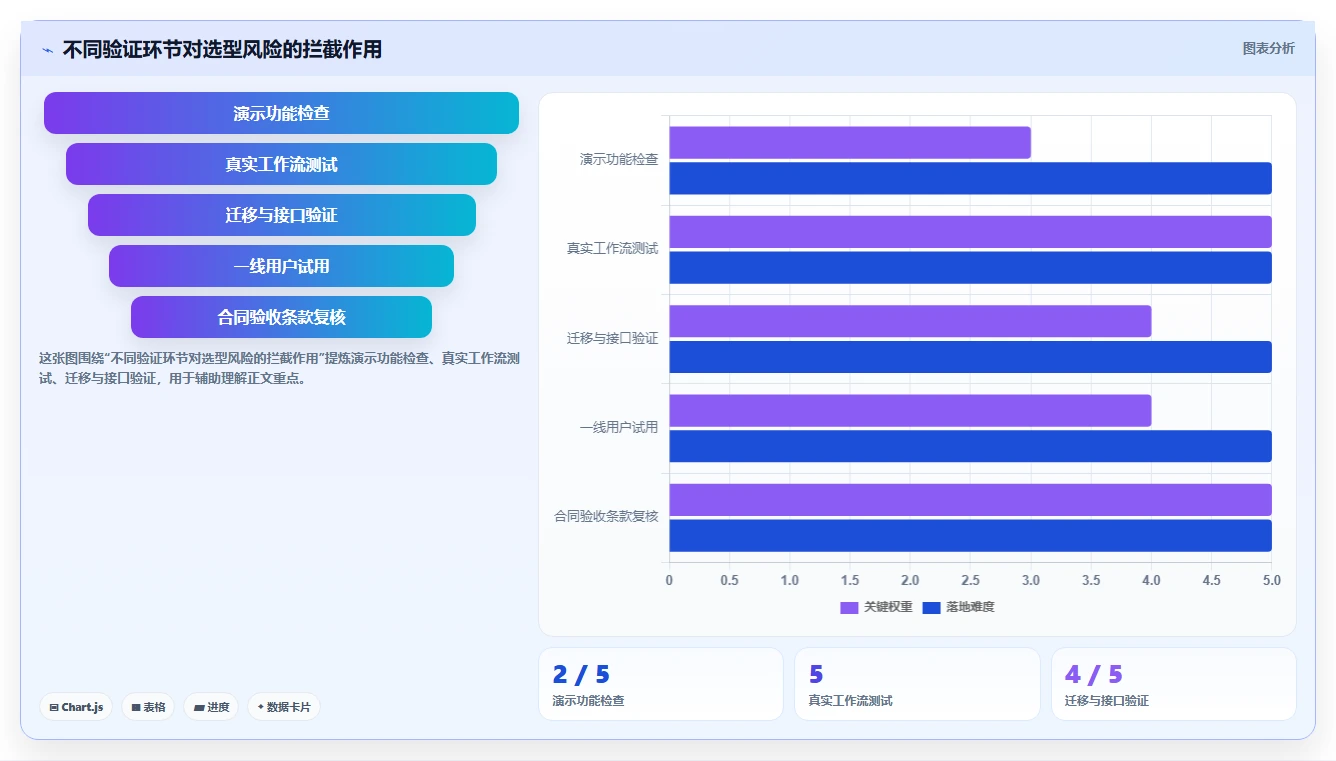Click blue 落地难度 bar for 合同验收条款复核
This screenshot has width=1336, height=761.
click(970, 536)
